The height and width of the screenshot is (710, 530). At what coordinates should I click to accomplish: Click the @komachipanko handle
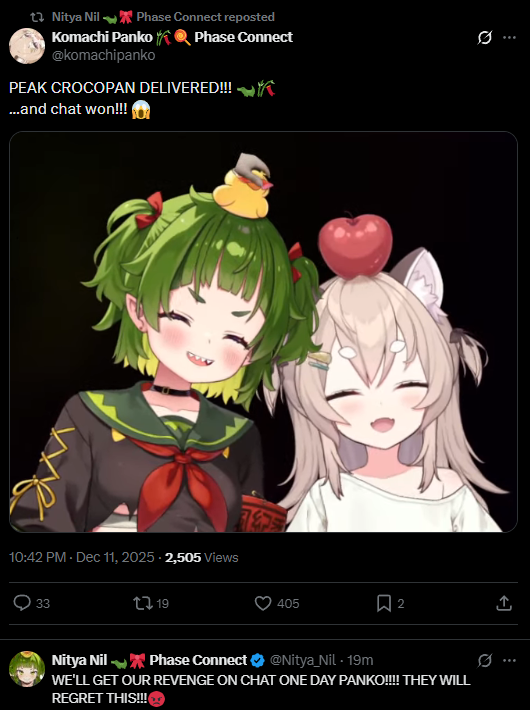pos(103,55)
